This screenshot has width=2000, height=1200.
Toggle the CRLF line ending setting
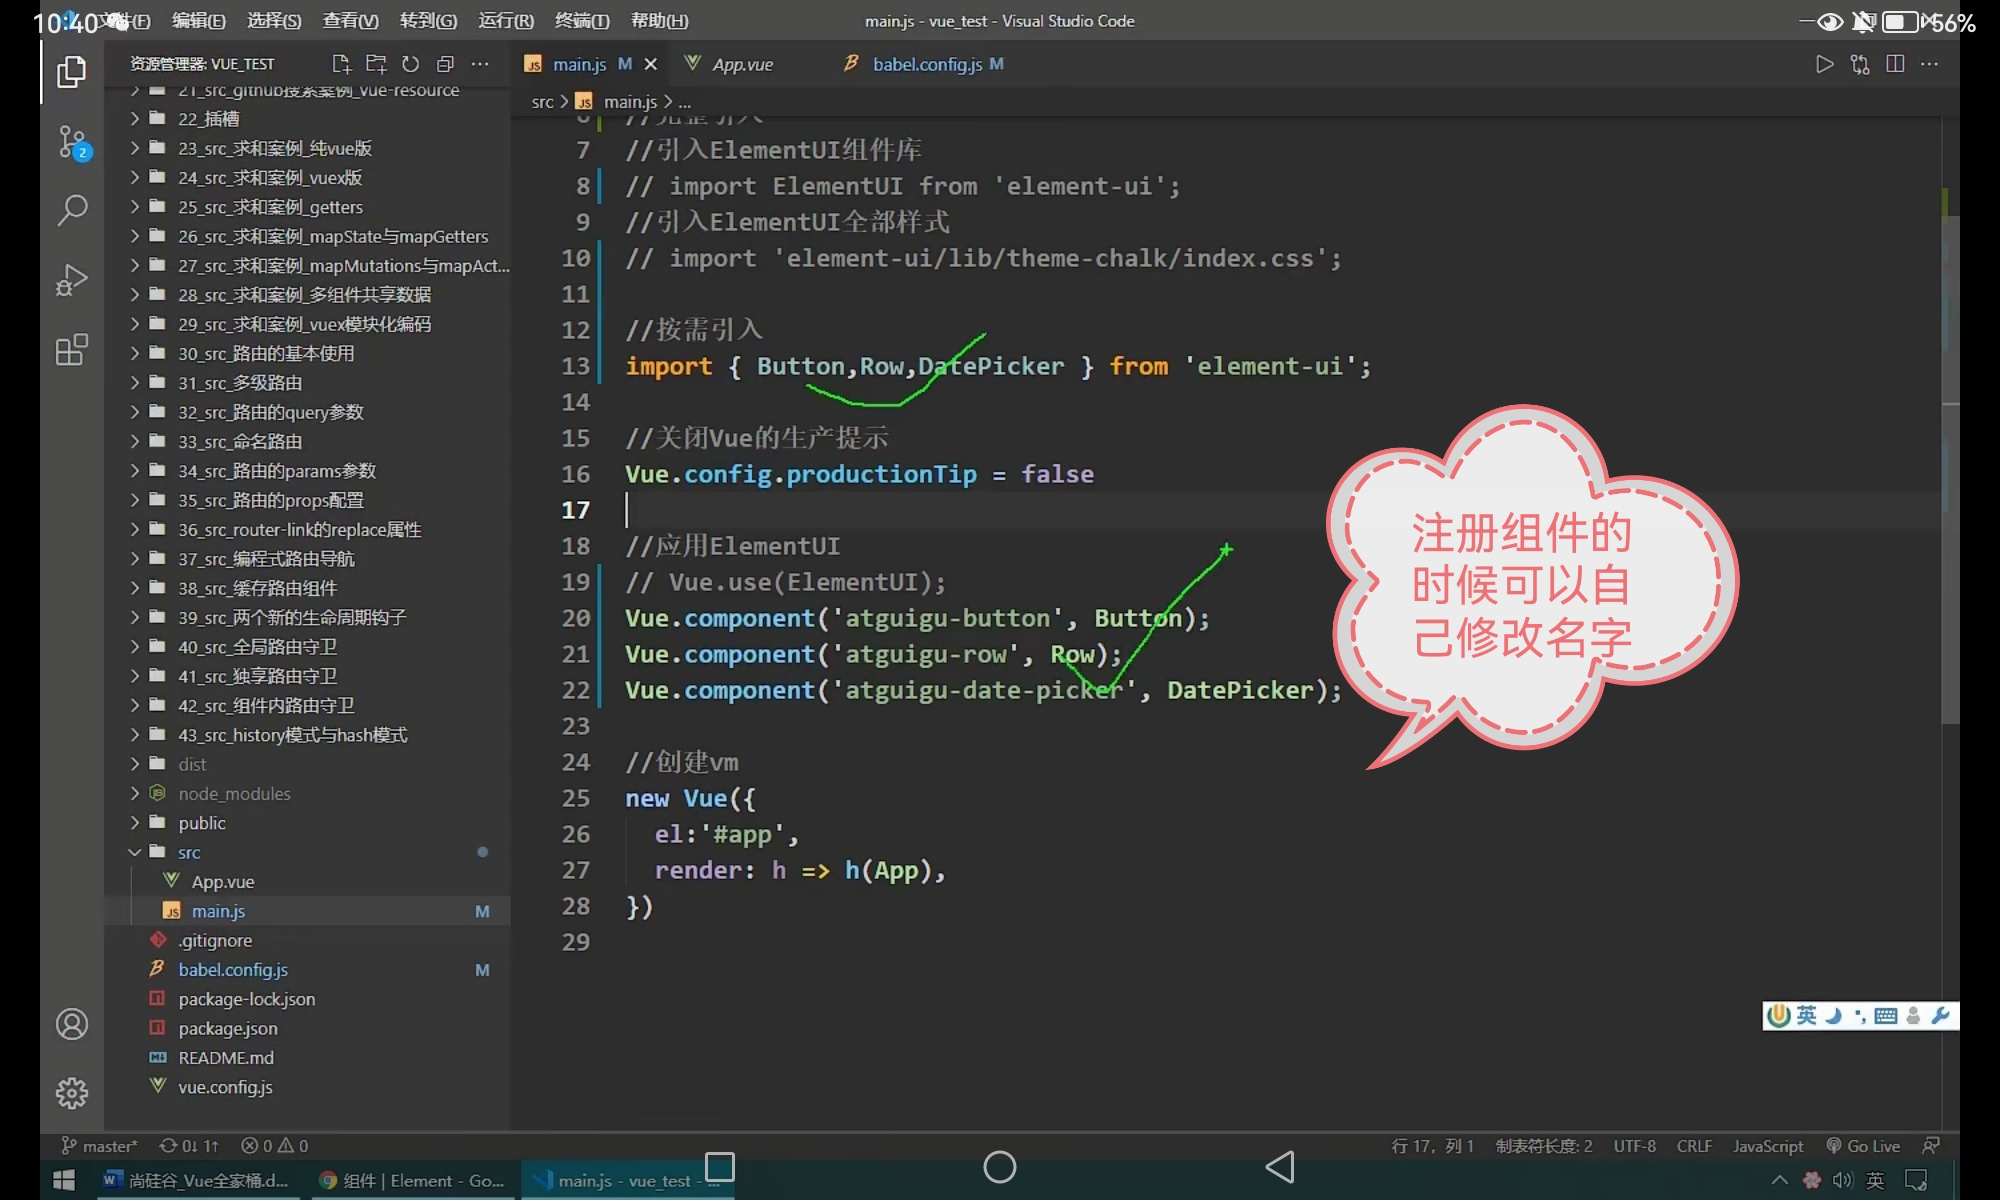coord(1694,1146)
